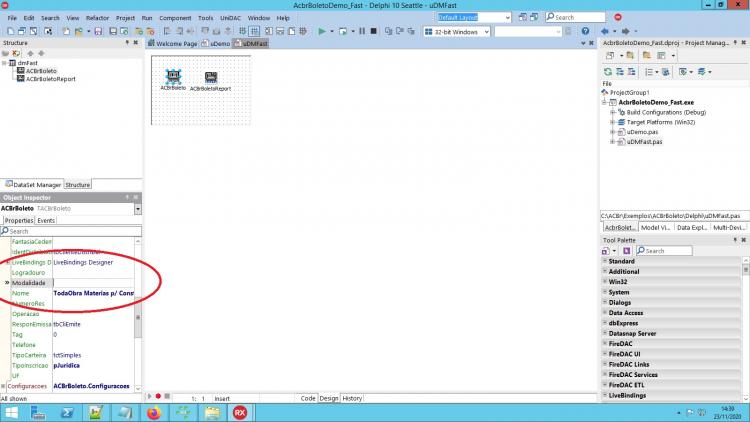Screen dimensions: 750x422
Task: Expand the Target Platforms (Win32) node
Action: pos(612,122)
